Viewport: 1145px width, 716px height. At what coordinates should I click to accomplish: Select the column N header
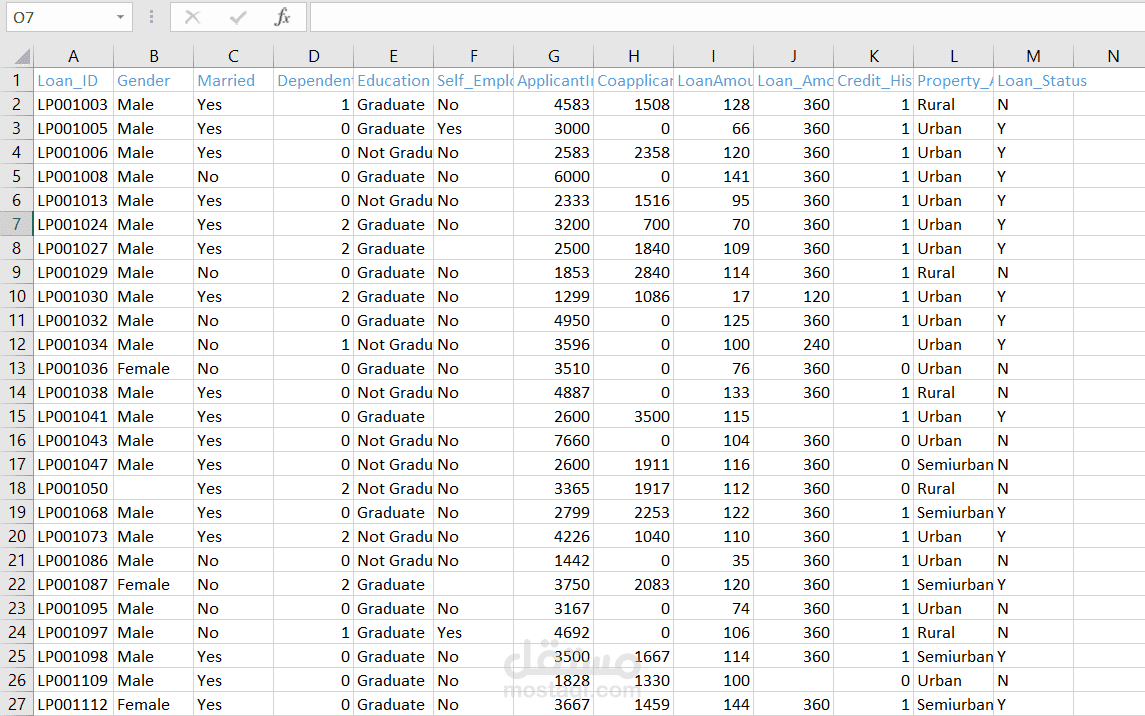pyautogui.click(x=1113, y=55)
